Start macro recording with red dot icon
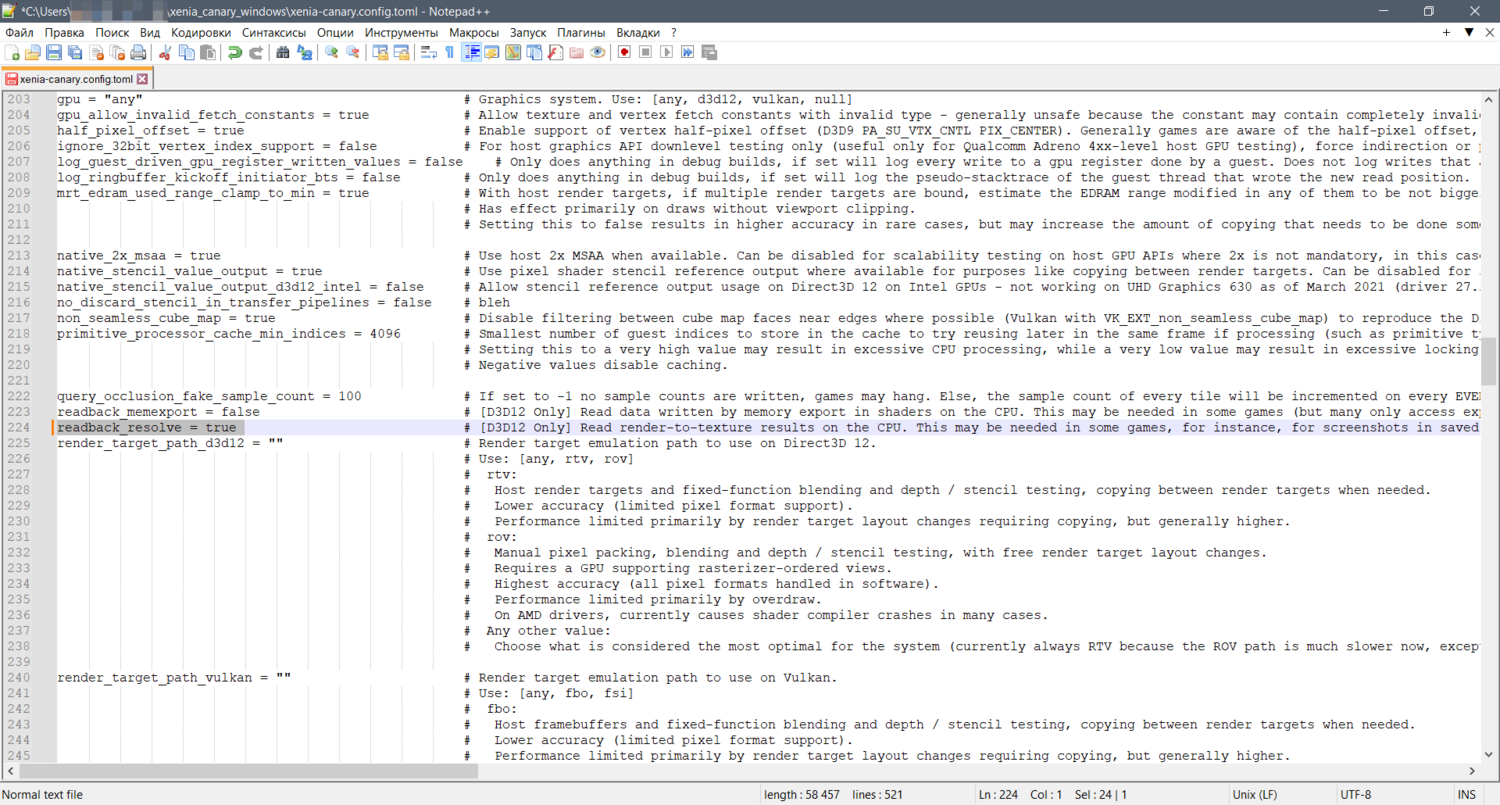 624,53
